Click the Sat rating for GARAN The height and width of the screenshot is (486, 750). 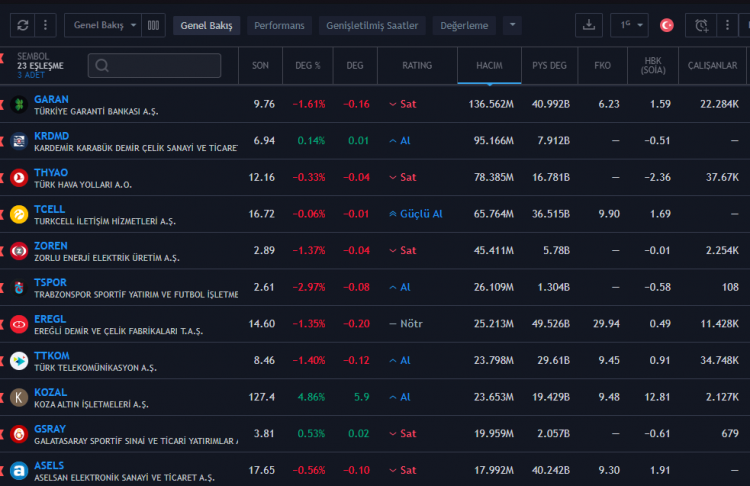click(x=402, y=104)
